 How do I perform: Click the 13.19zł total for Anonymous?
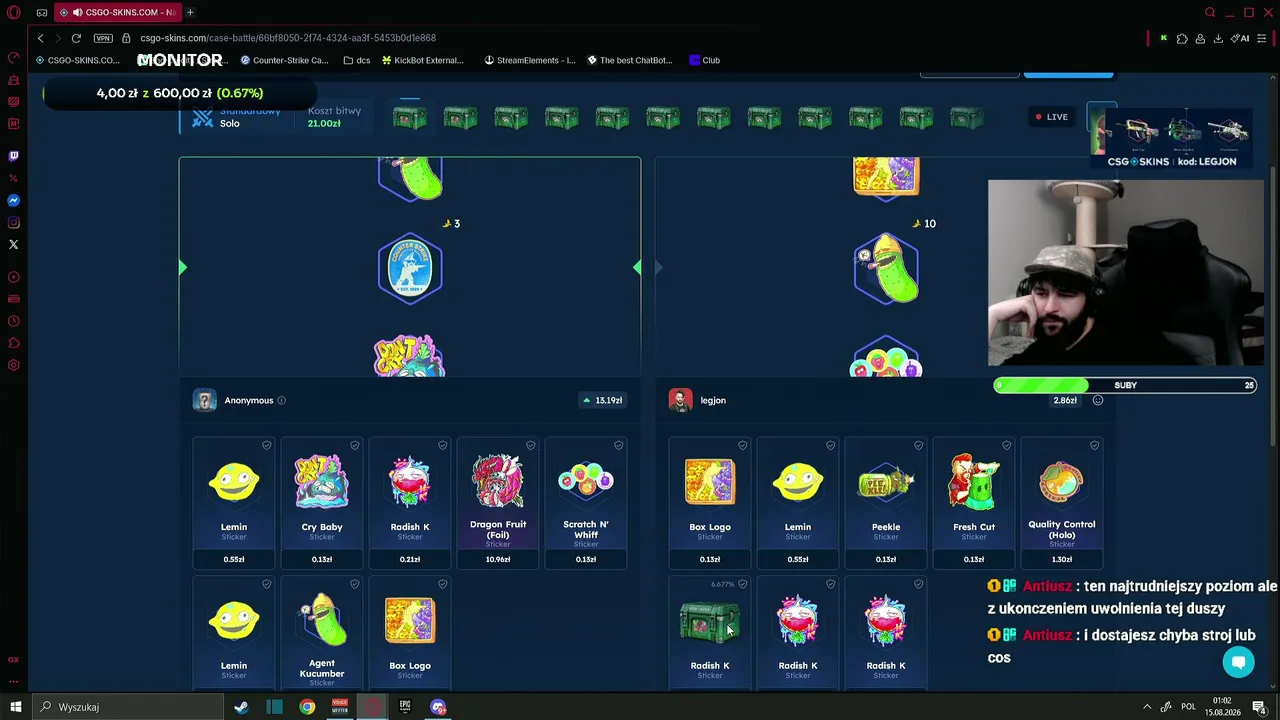(602, 400)
